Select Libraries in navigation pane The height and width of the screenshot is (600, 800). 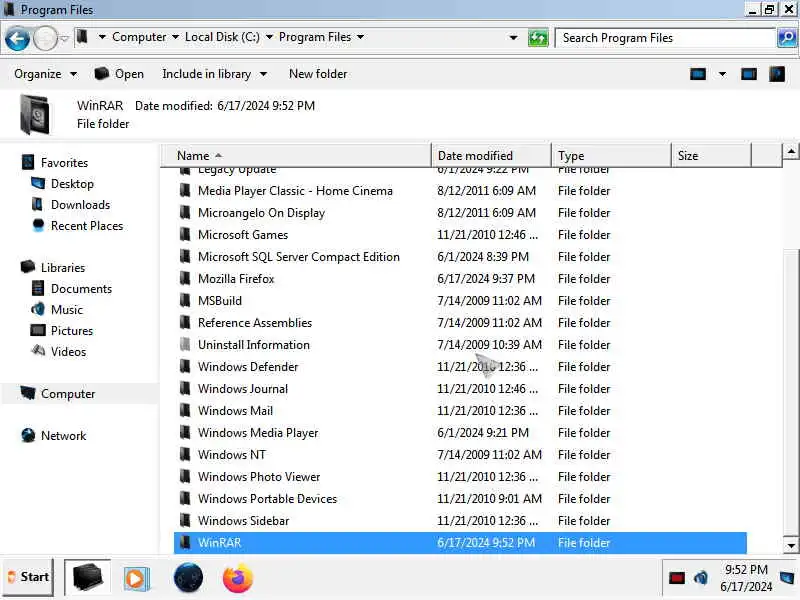63,267
